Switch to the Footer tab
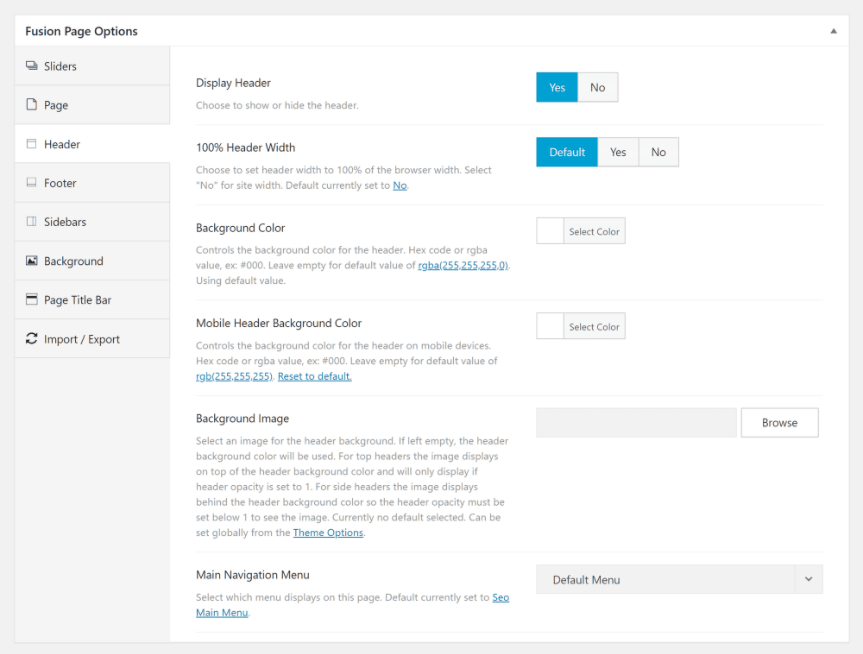The image size is (863, 654). tap(92, 183)
